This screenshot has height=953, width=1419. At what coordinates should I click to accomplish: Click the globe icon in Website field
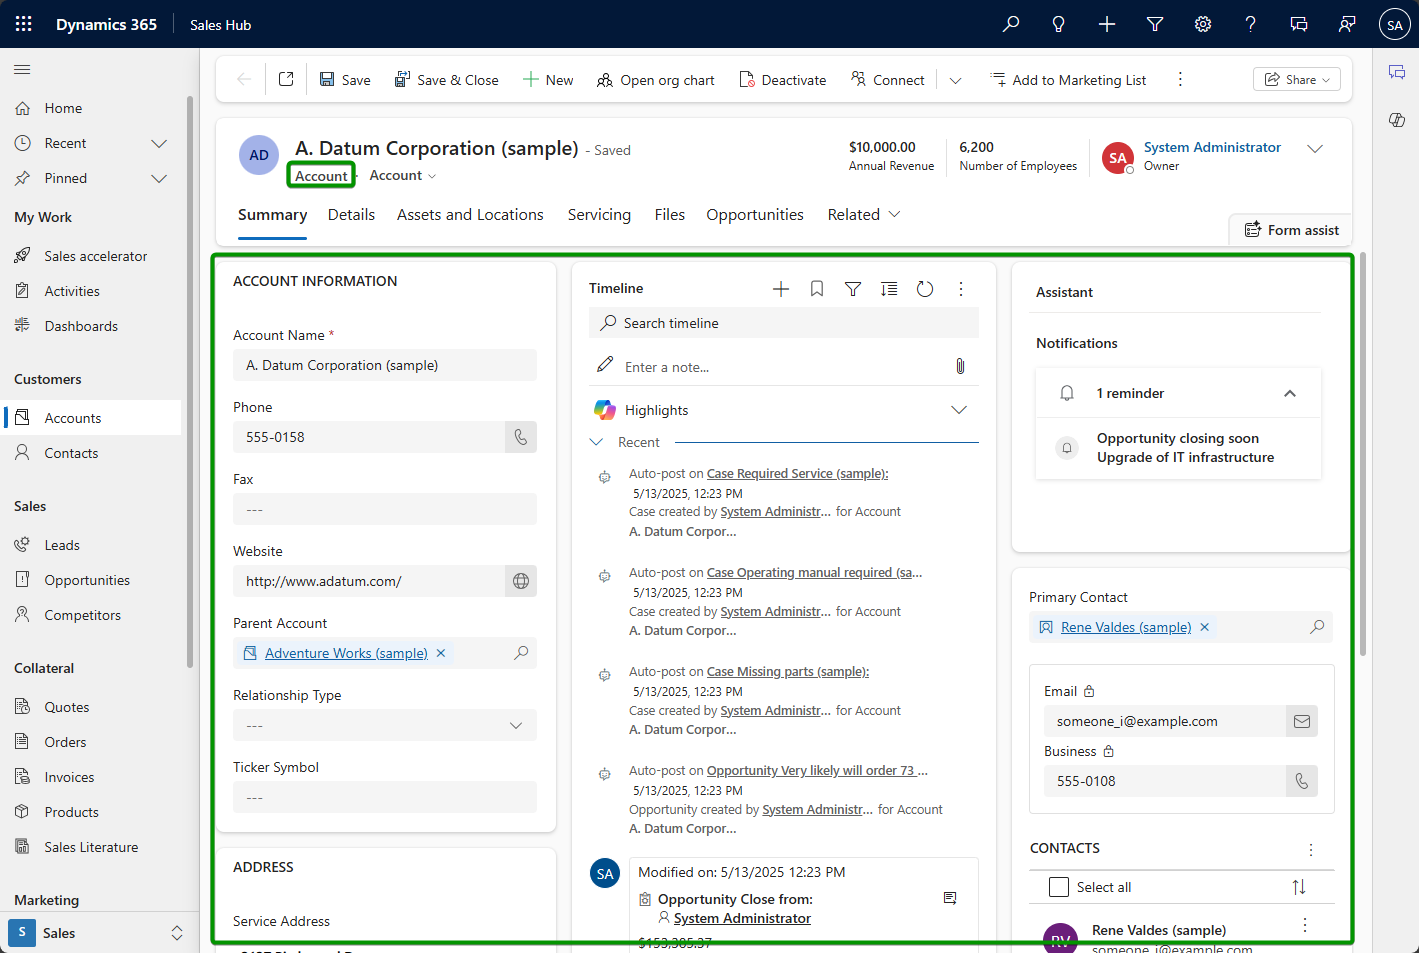[x=521, y=581]
